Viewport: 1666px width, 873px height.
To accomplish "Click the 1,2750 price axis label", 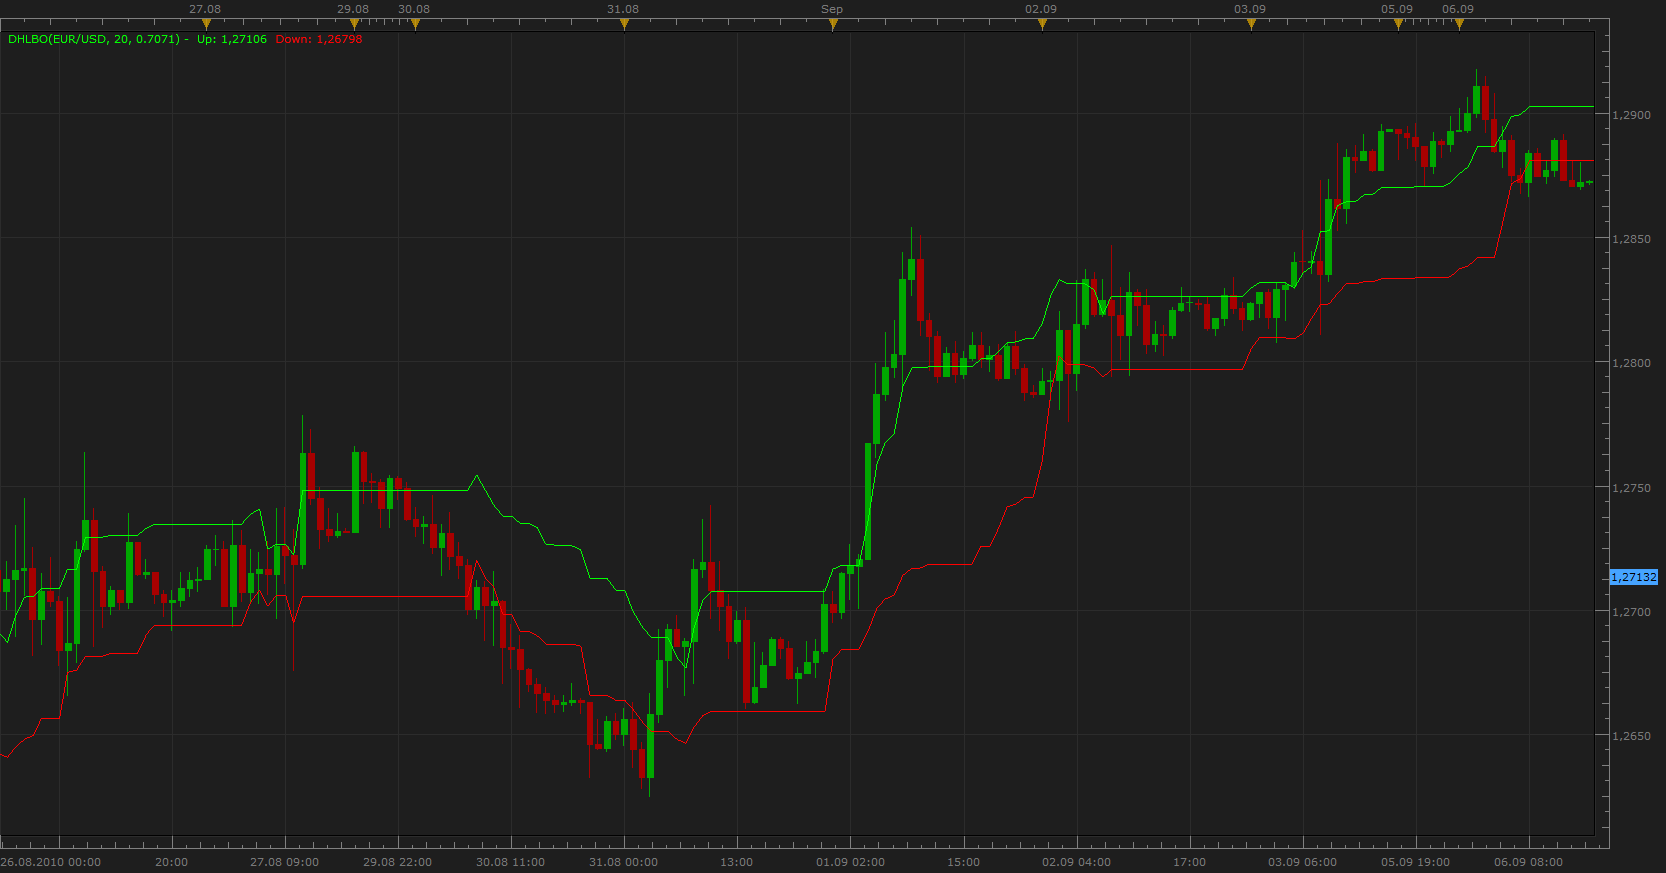I will coord(1632,488).
